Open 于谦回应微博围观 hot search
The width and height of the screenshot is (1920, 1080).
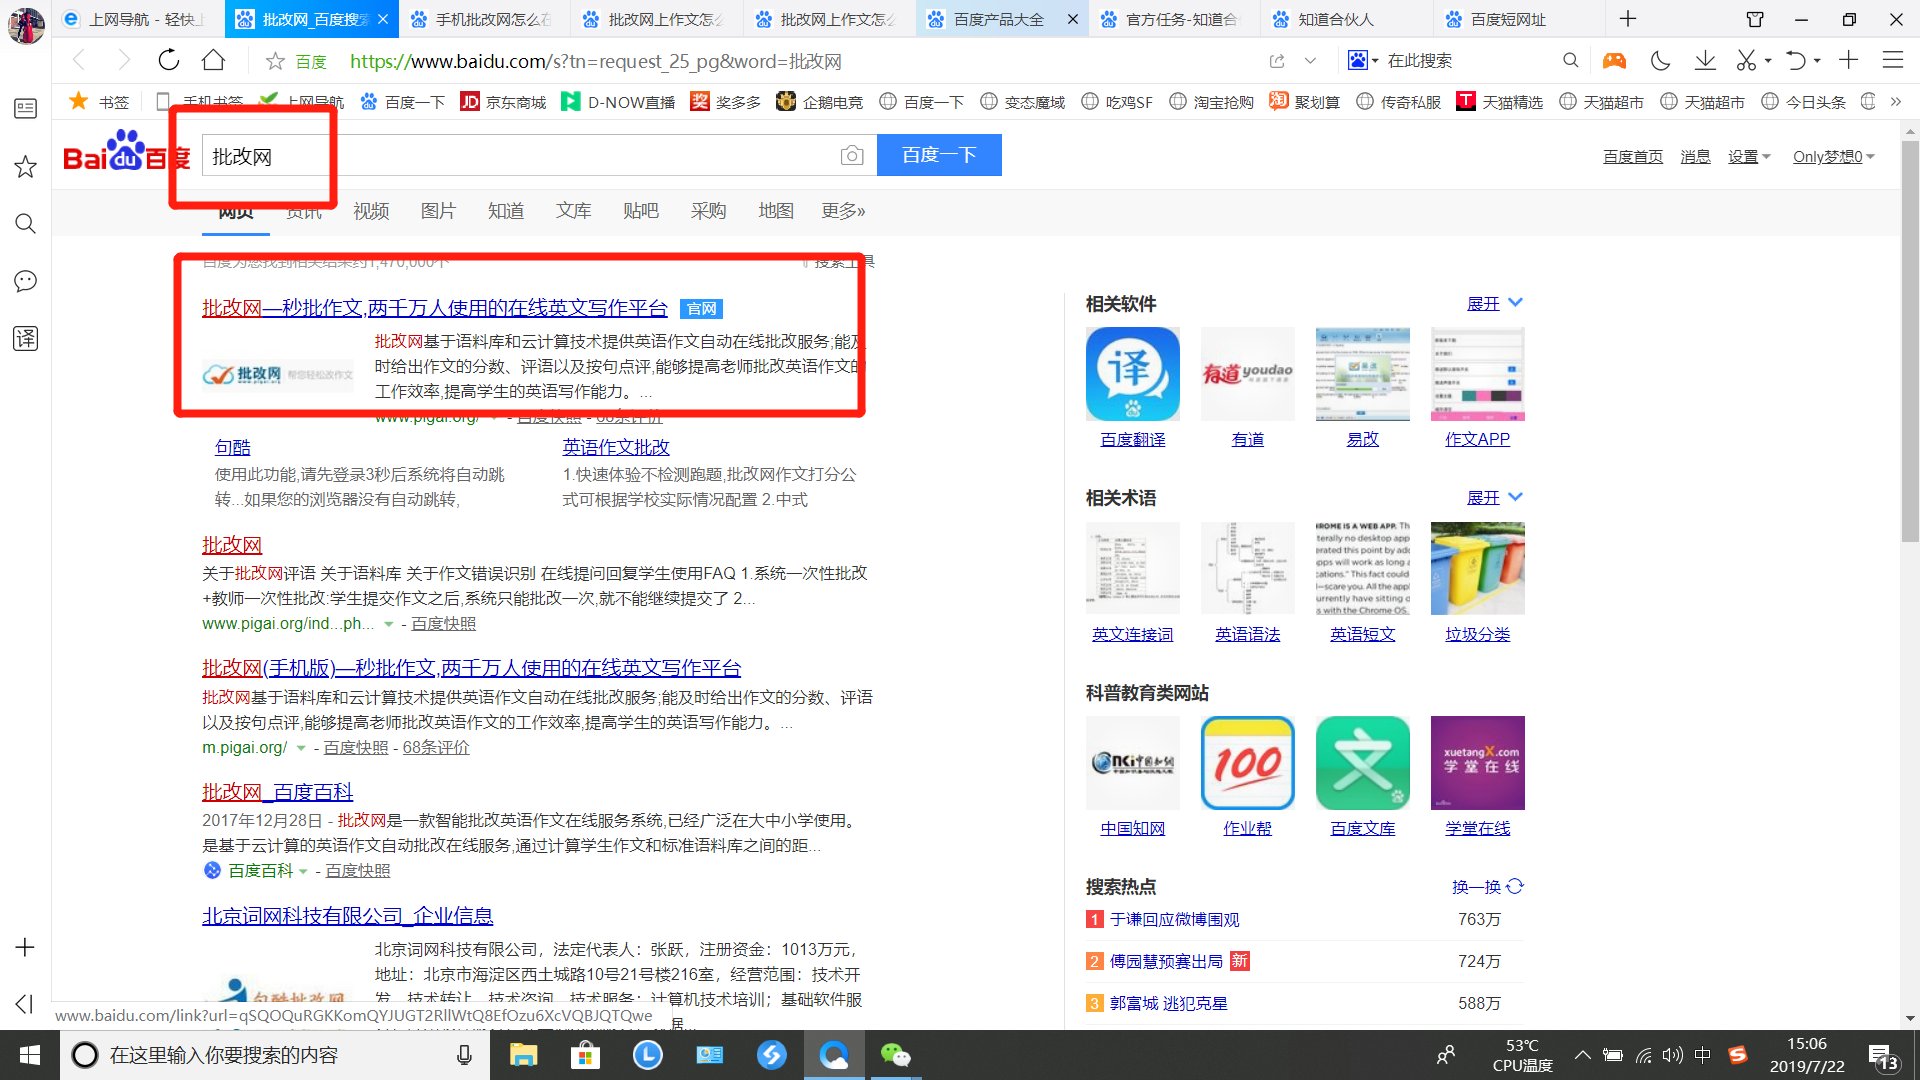[x=1174, y=920]
